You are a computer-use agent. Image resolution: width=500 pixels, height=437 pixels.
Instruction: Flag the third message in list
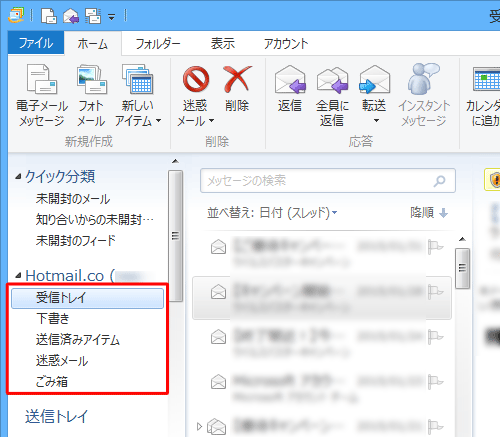tap(436, 337)
